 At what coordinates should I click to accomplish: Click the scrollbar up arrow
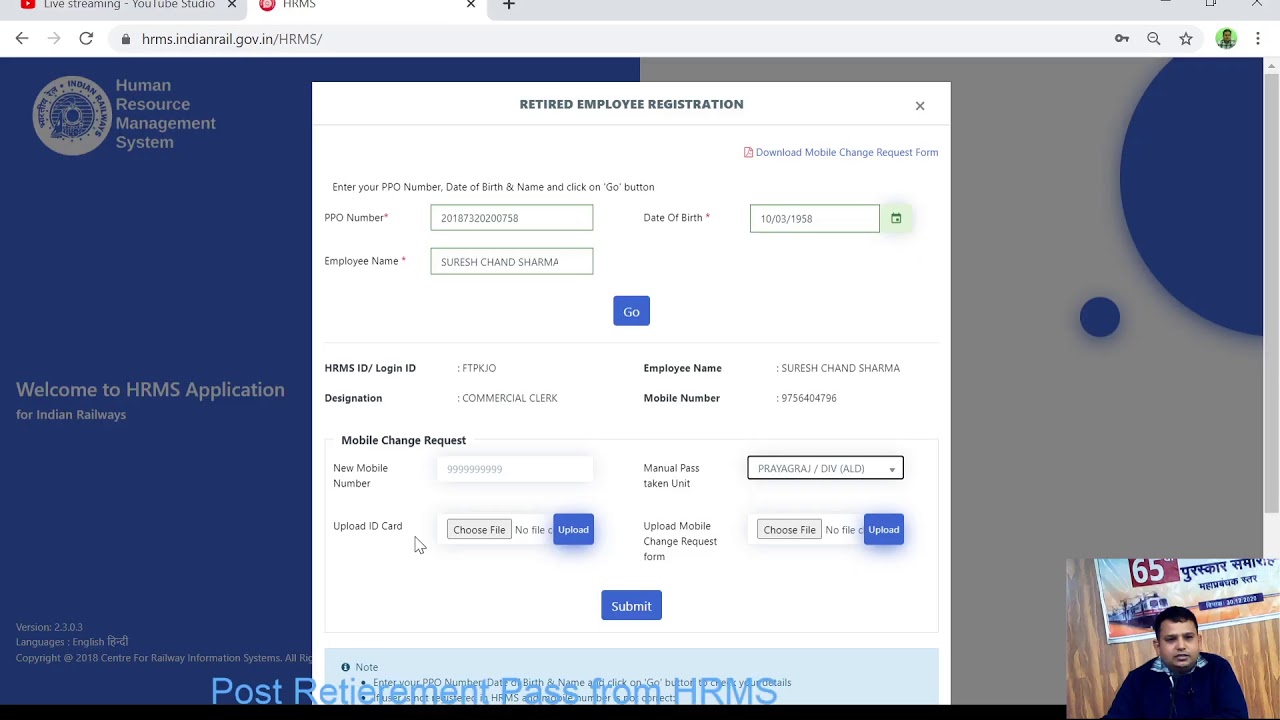(x=1272, y=66)
